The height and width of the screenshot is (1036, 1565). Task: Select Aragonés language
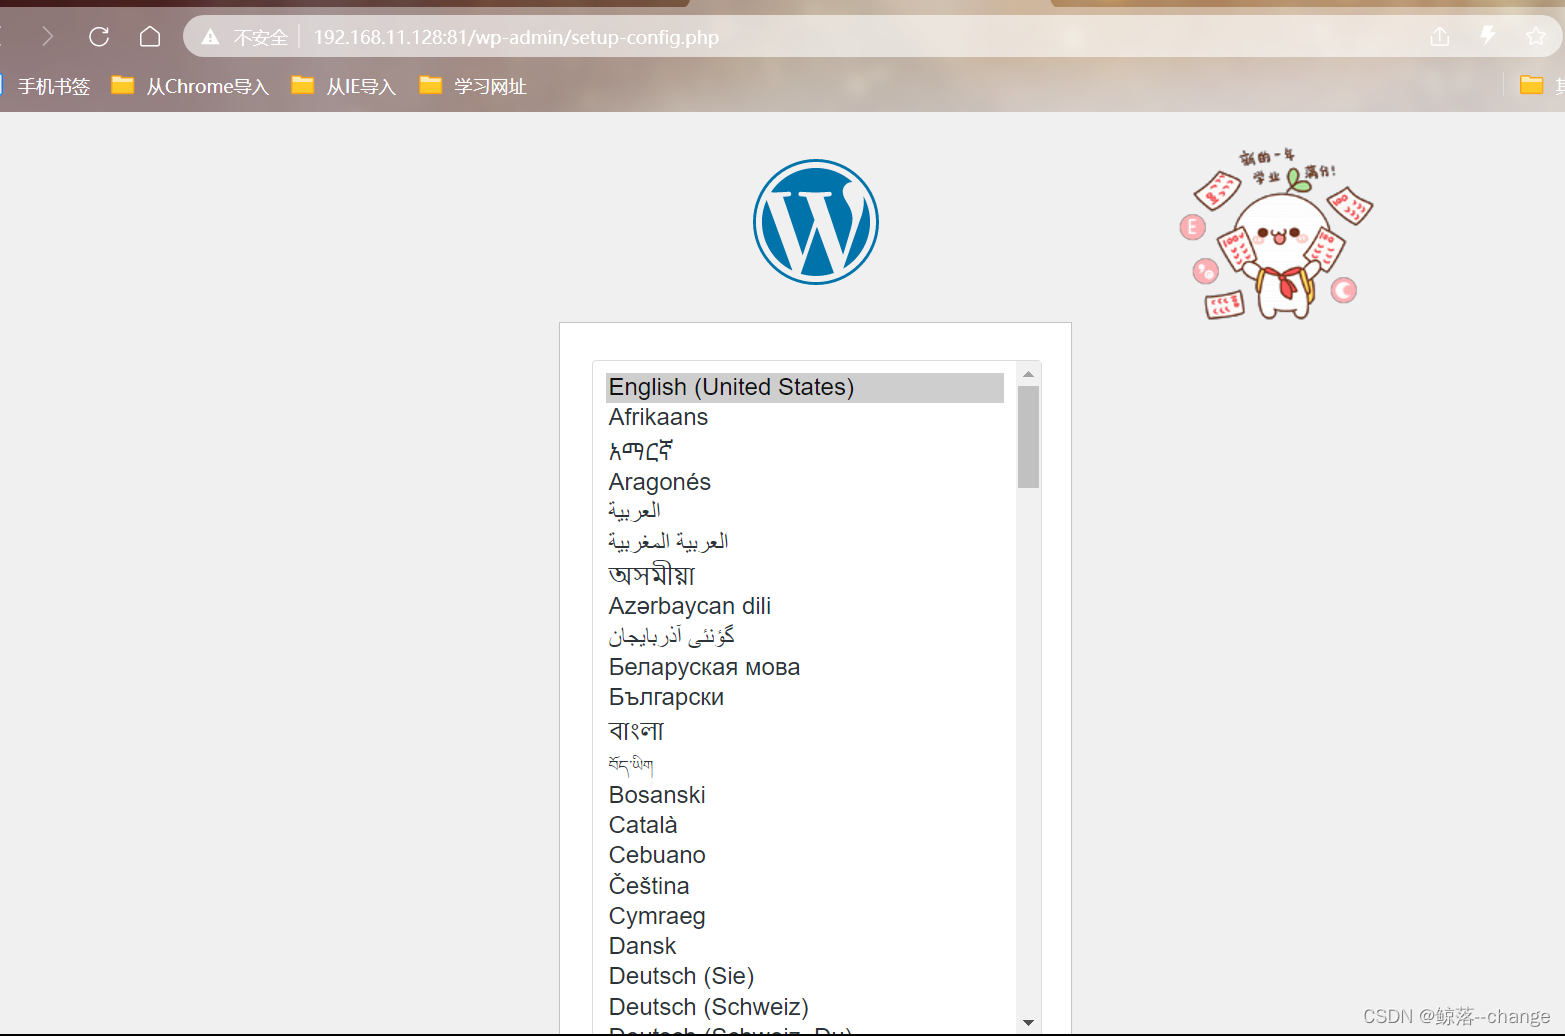(x=805, y=482)
